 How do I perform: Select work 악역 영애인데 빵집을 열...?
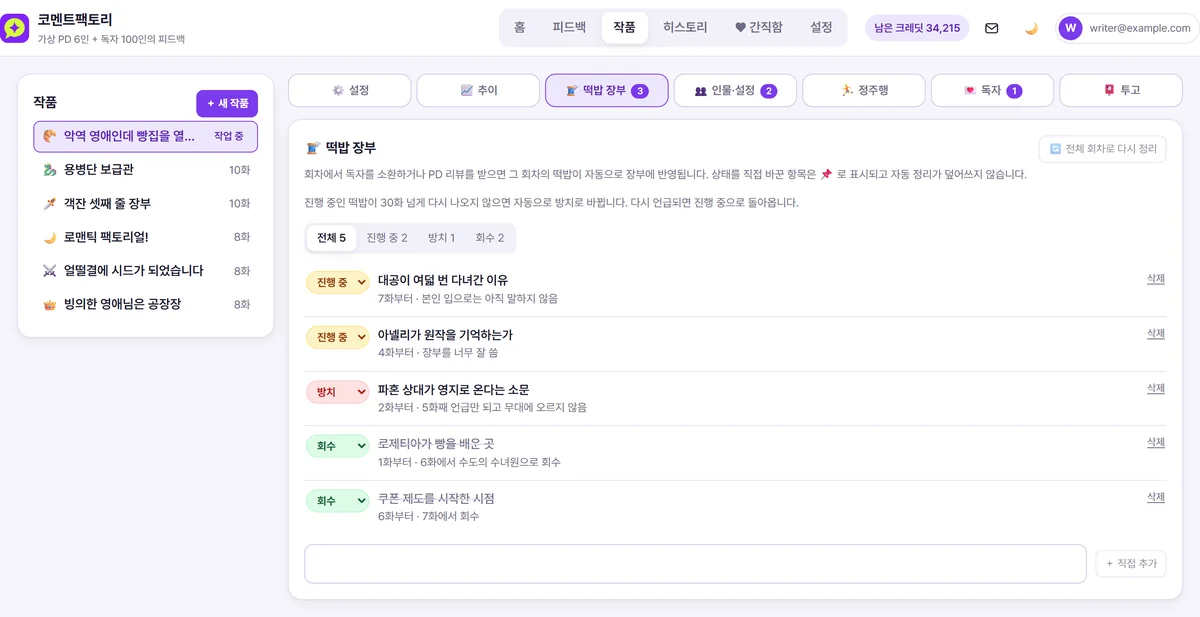(x=145, y=136)
